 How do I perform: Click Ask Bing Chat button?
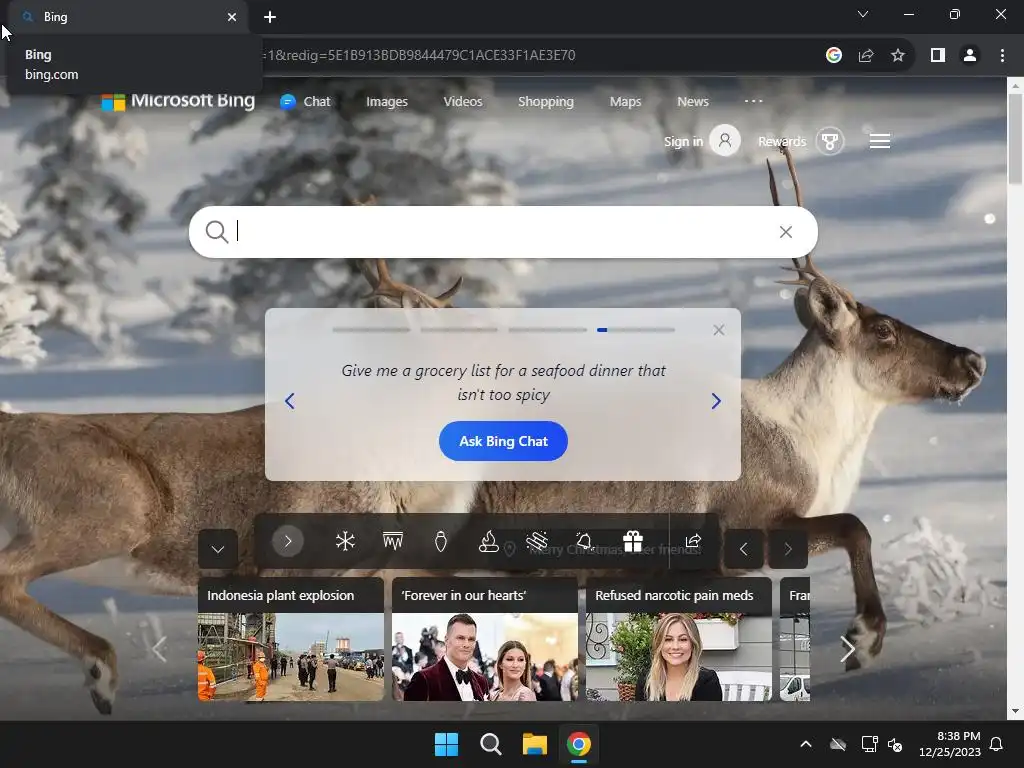[x=503, y=441]
